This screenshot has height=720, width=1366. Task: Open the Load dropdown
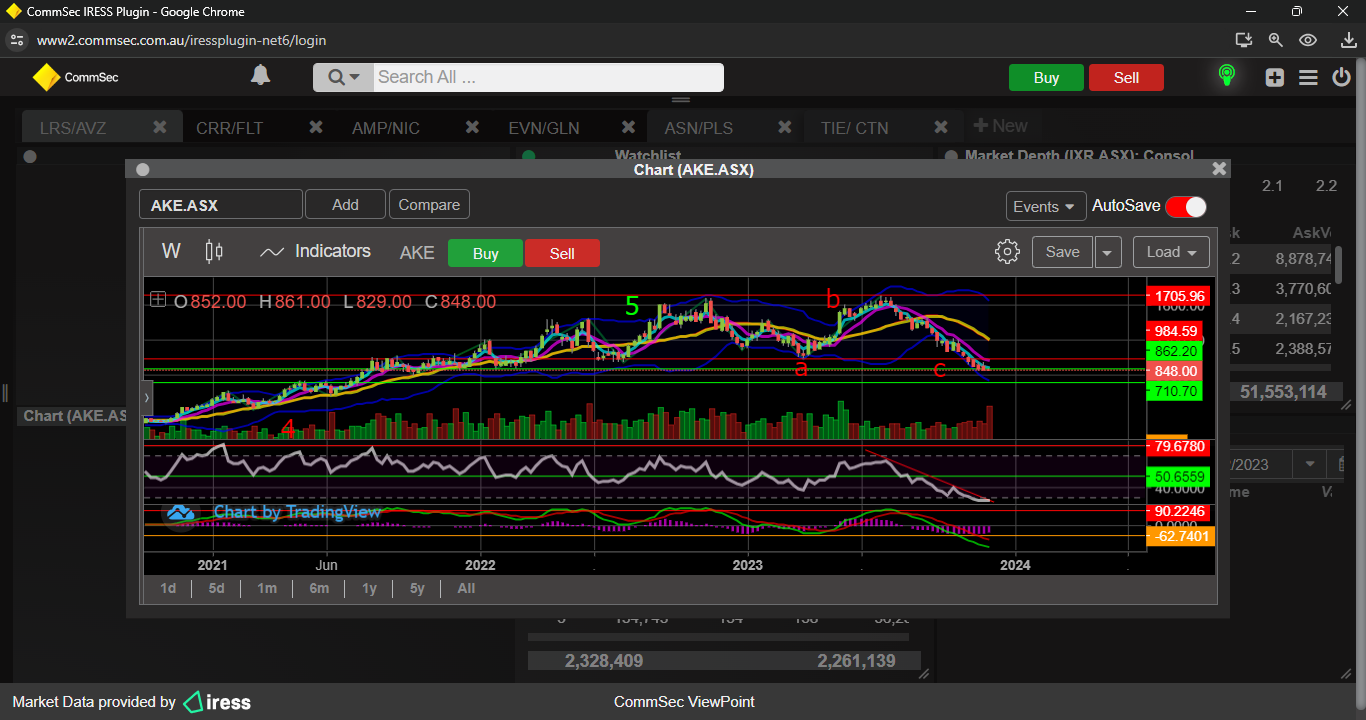coord(1171,252)
